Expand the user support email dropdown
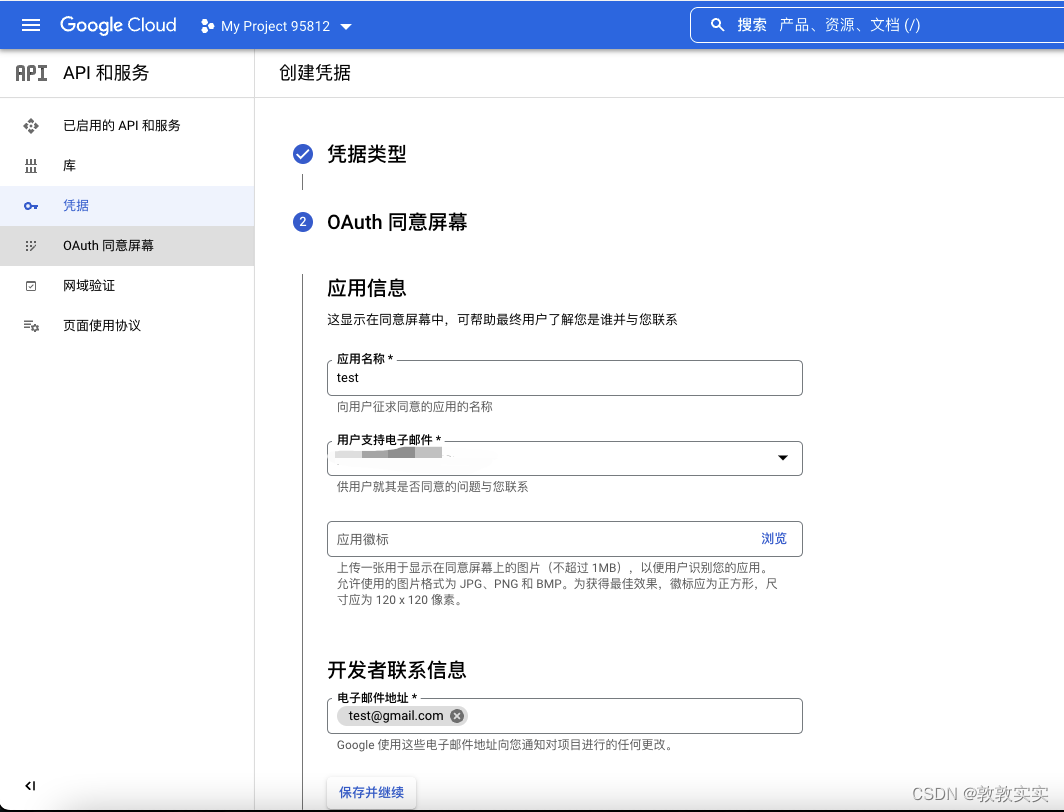The image size is (1064, 812). point(782,458)
